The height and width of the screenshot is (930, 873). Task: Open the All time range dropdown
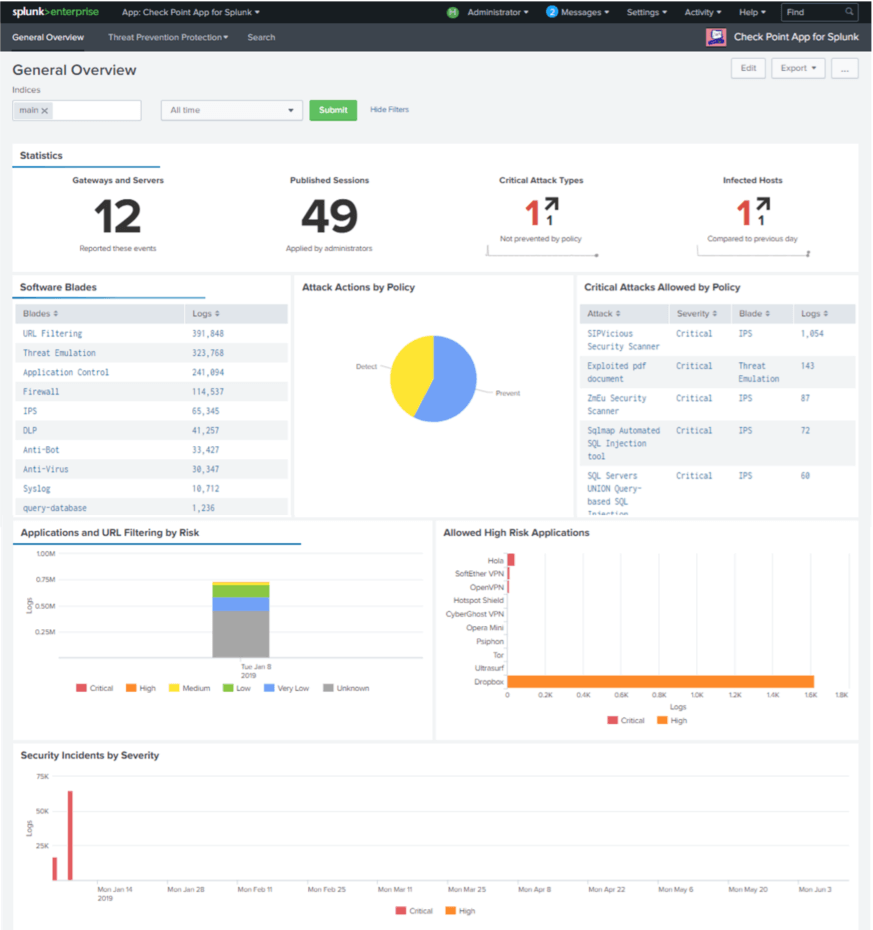point(232,110)
